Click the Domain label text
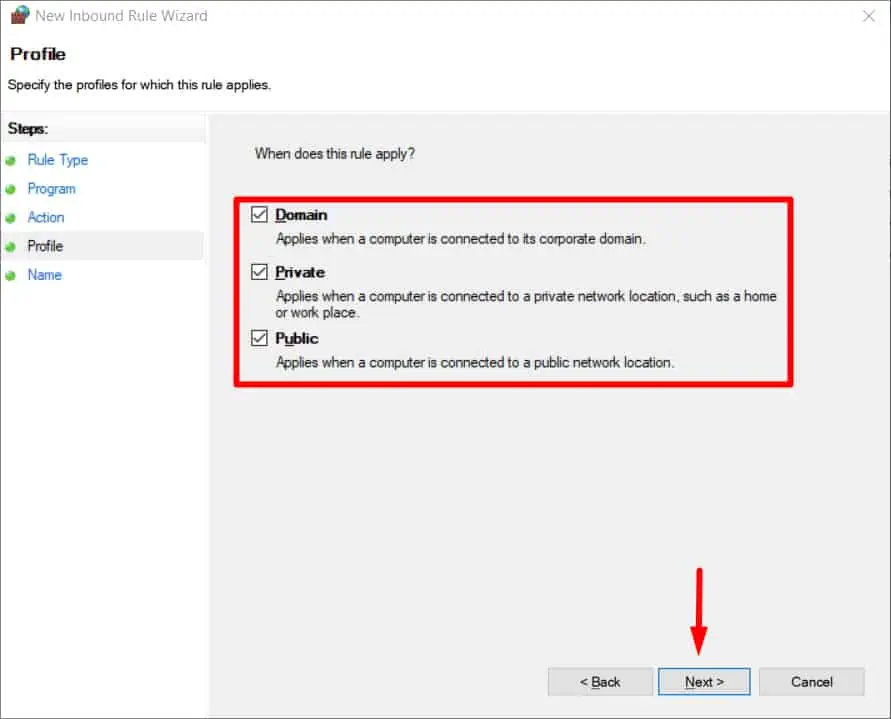The image size is (891, 719). point(301,215)
